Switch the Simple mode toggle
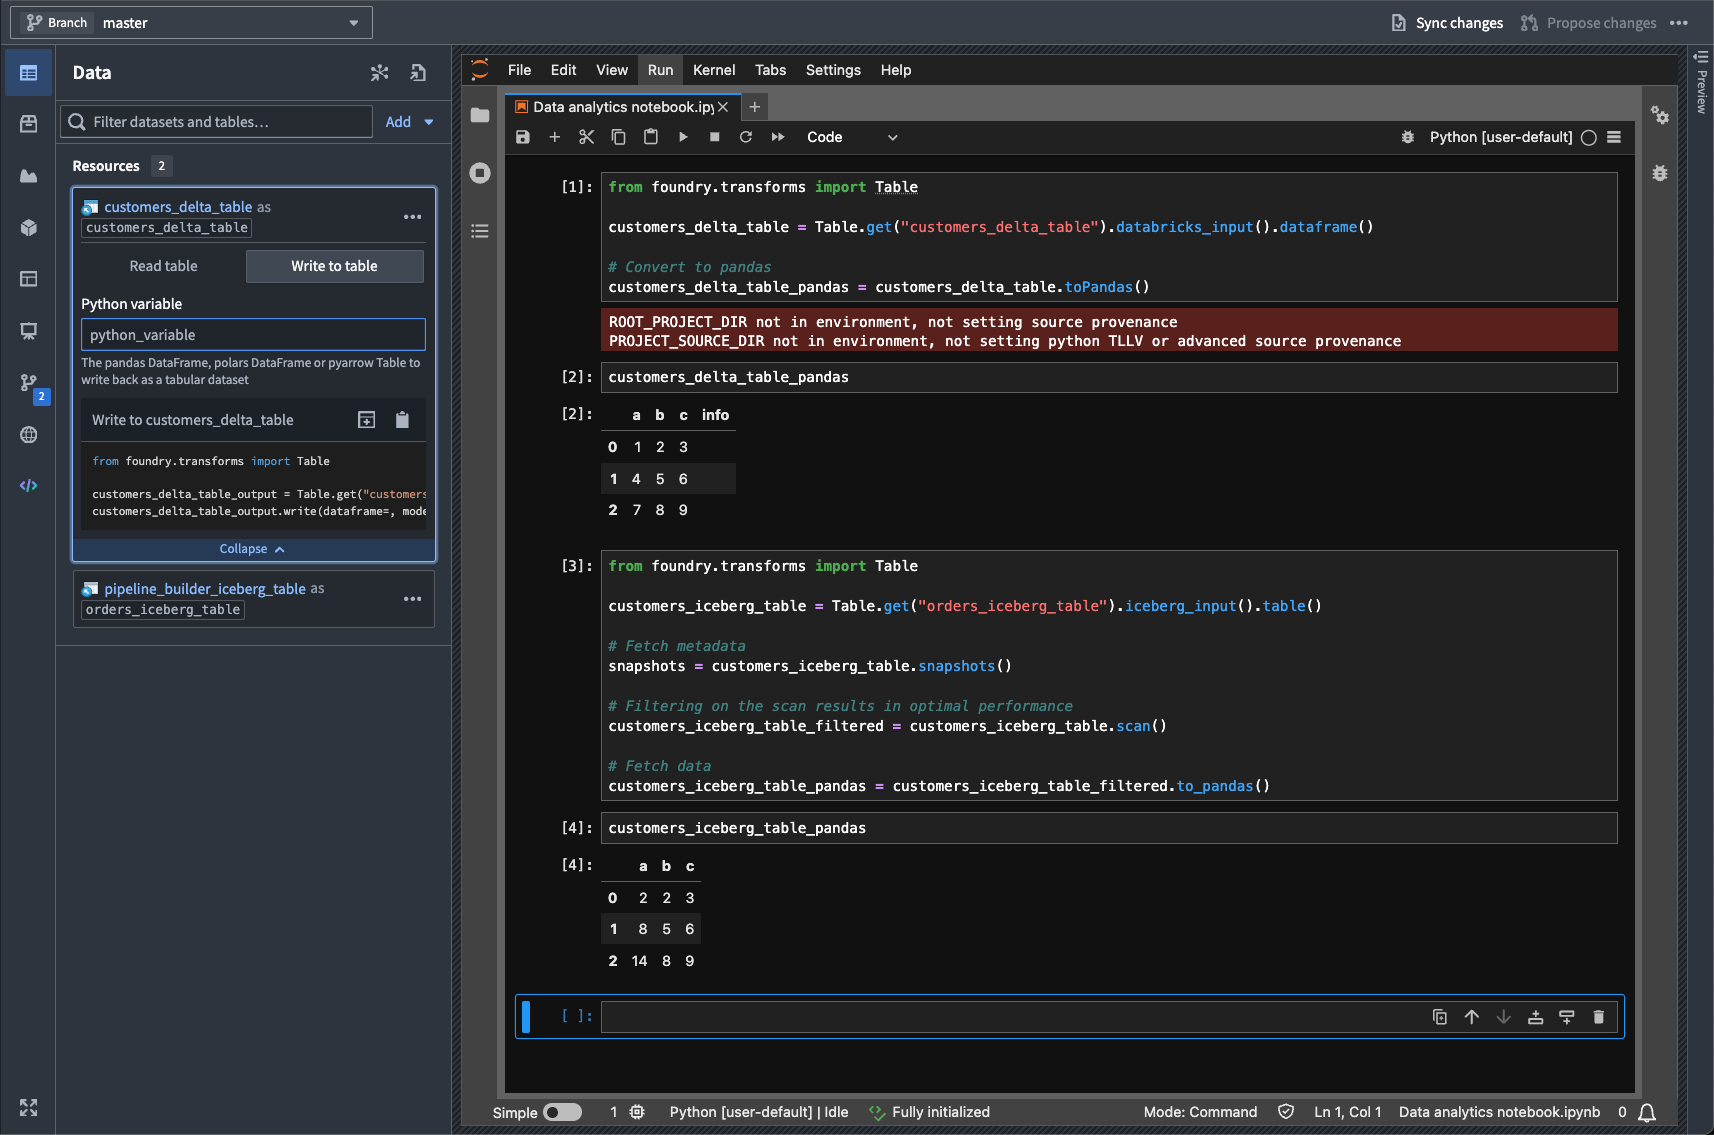Screen dimensions: 1714x1135 562,1112
